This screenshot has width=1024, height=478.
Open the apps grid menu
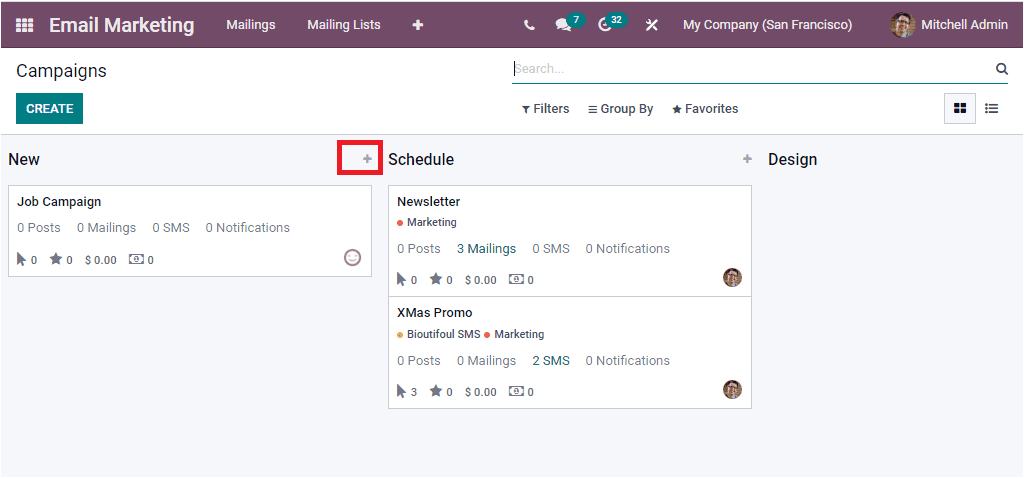pos(24,25)
